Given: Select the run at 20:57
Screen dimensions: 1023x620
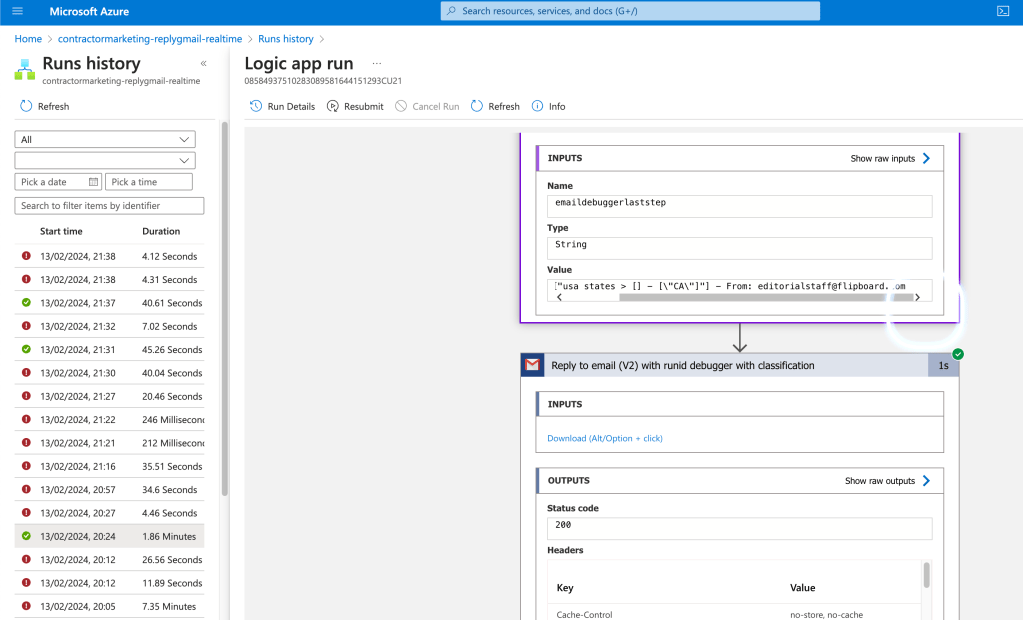Looking at the screenshot, I should [x=109, y=489].
